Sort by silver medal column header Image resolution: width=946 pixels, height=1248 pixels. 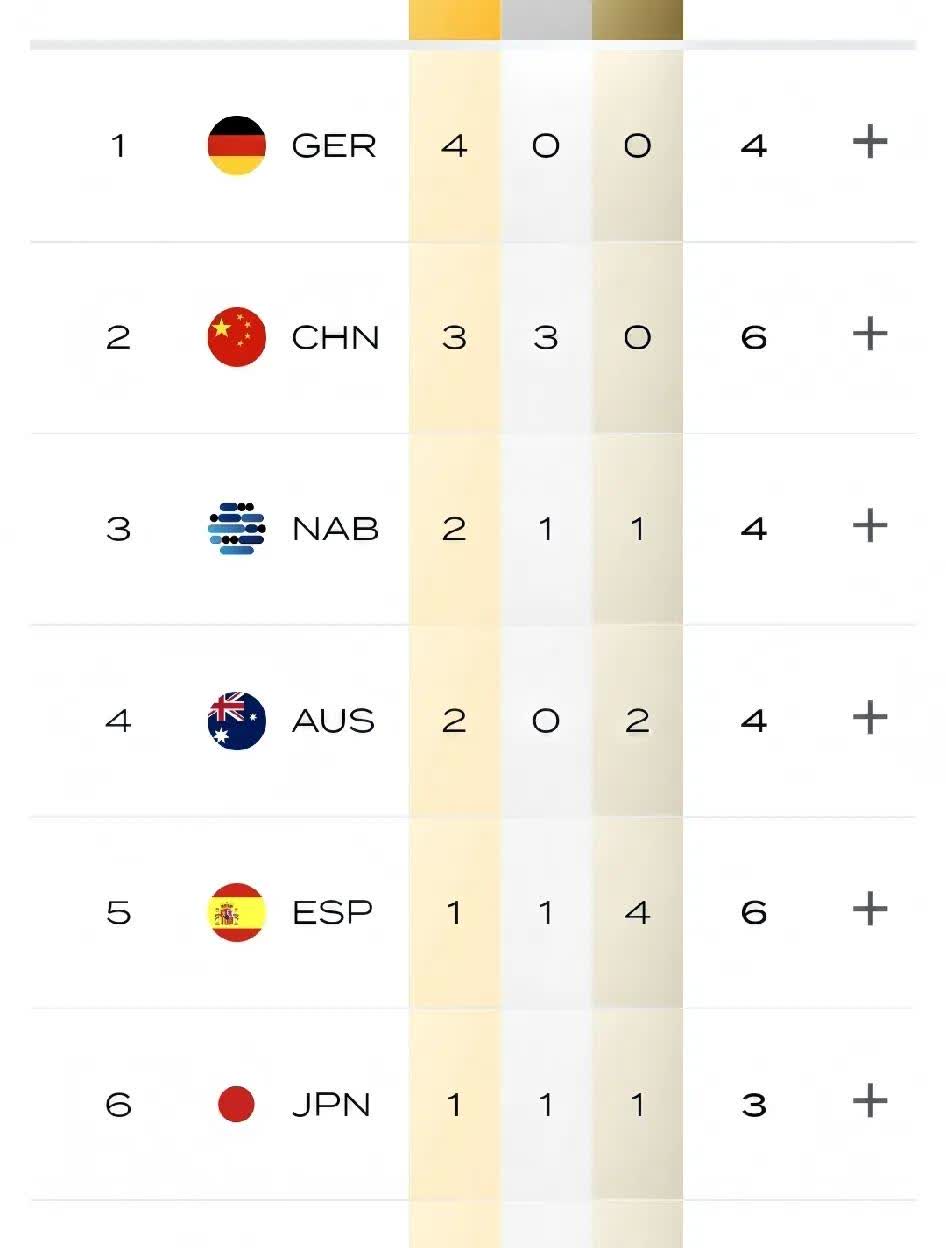(546, 20)
